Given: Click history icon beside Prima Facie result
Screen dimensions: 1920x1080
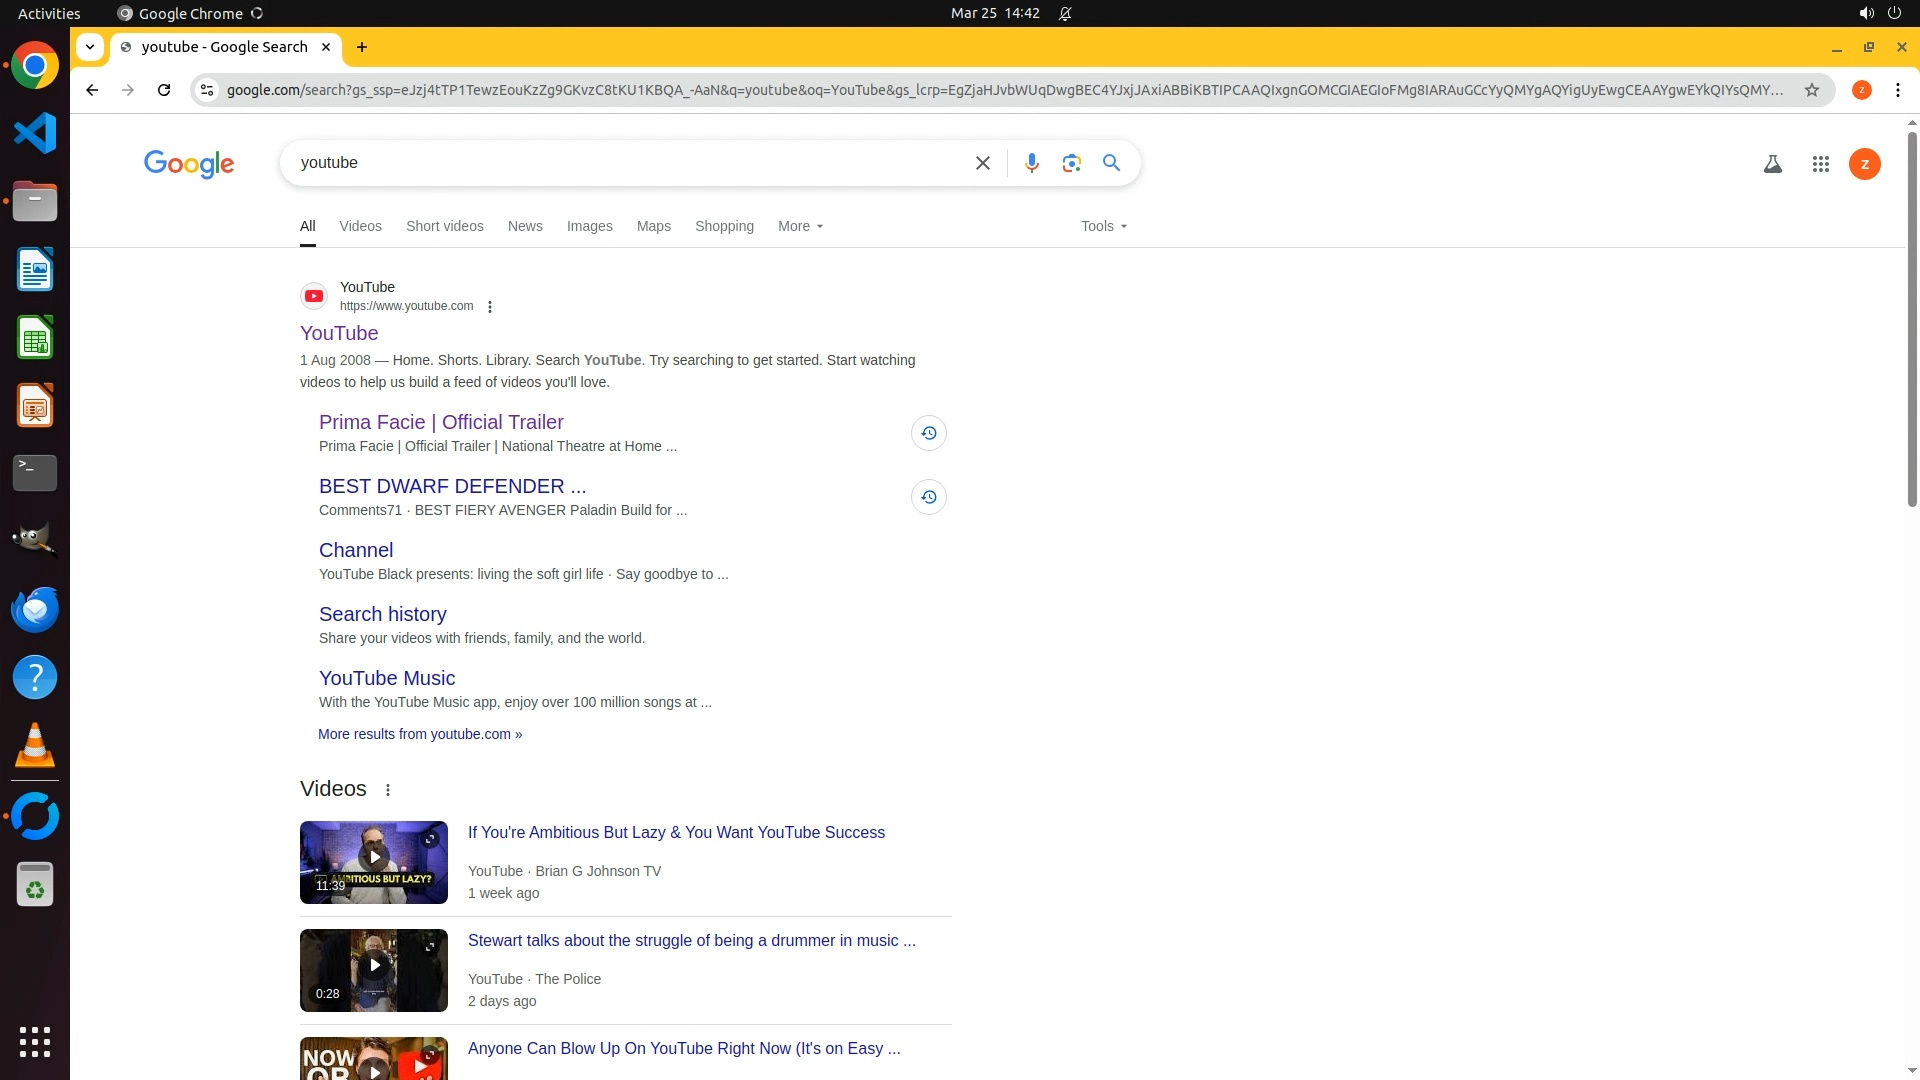Looking at the screenshot, I should (x=928, y=433).
